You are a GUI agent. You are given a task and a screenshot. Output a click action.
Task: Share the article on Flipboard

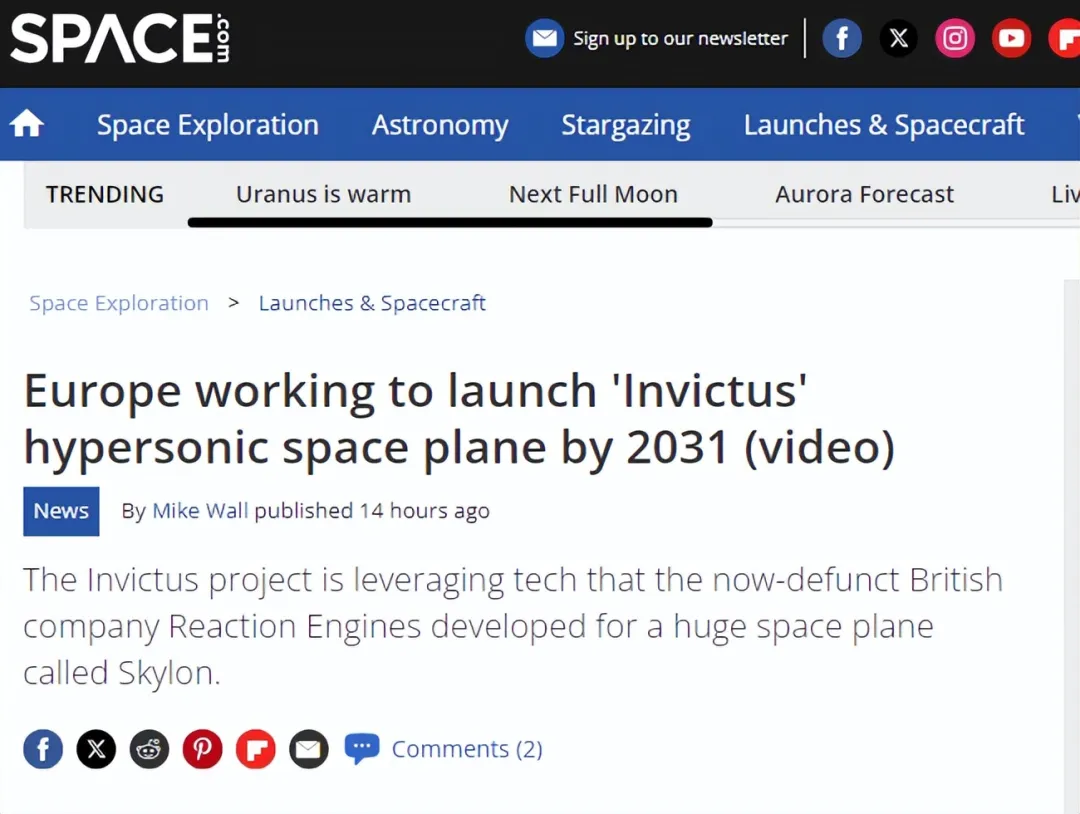[256, 749]
